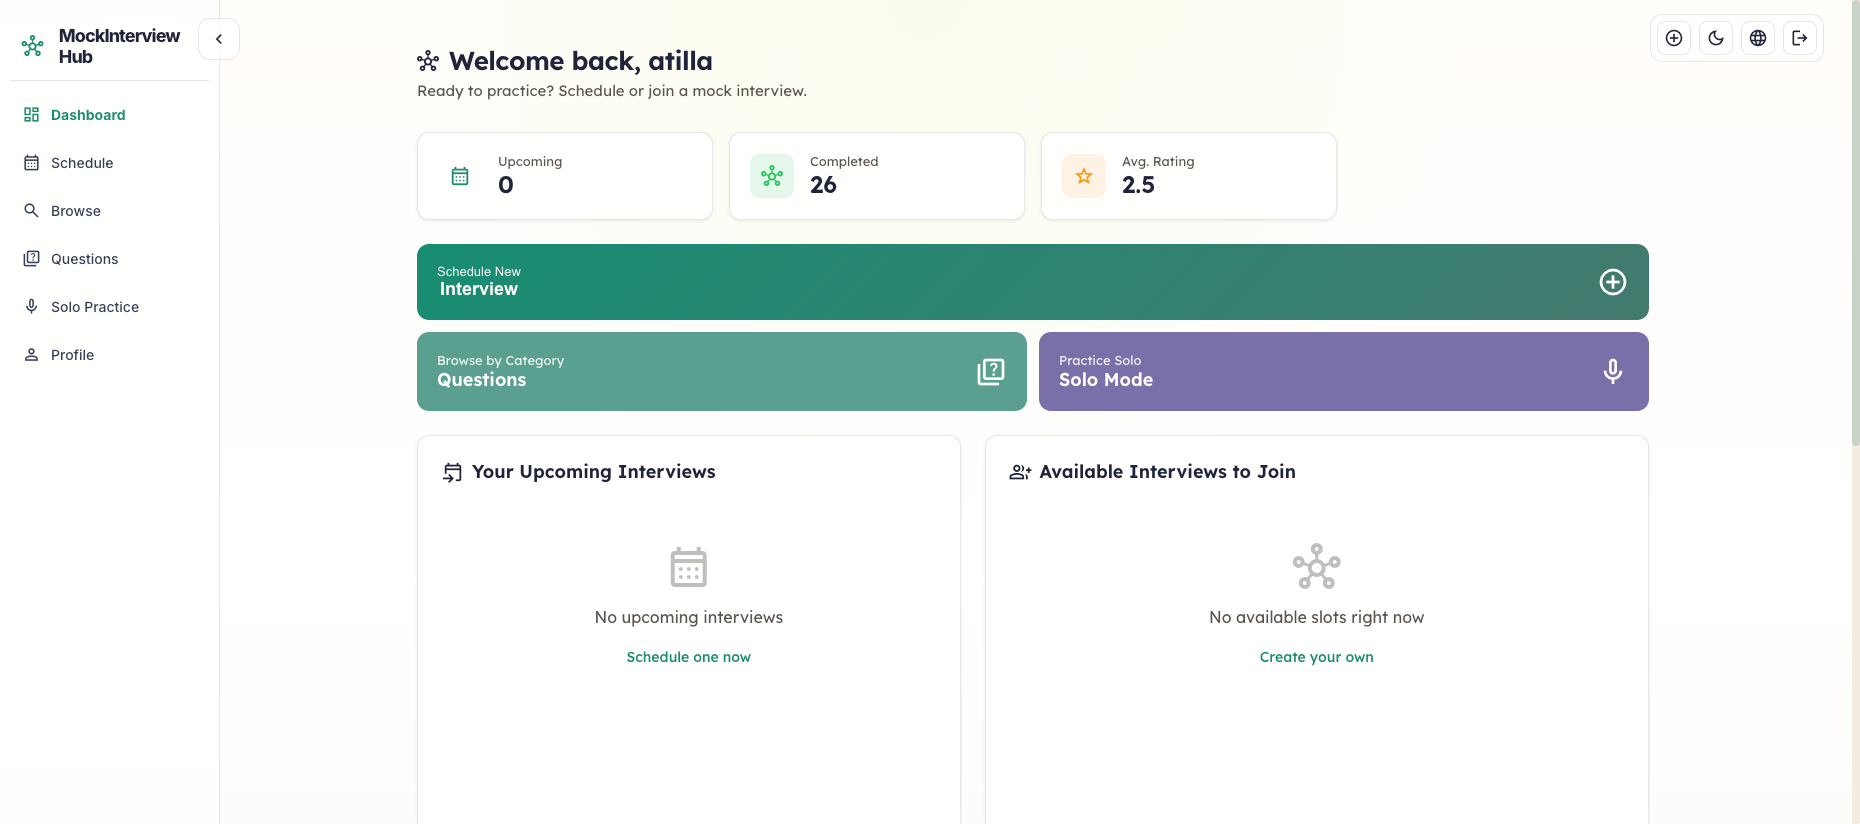This screenshot has width=1860, height=824.
Task: Open the Profile person icon in sidebar
Action: click(x=32, y=355)
